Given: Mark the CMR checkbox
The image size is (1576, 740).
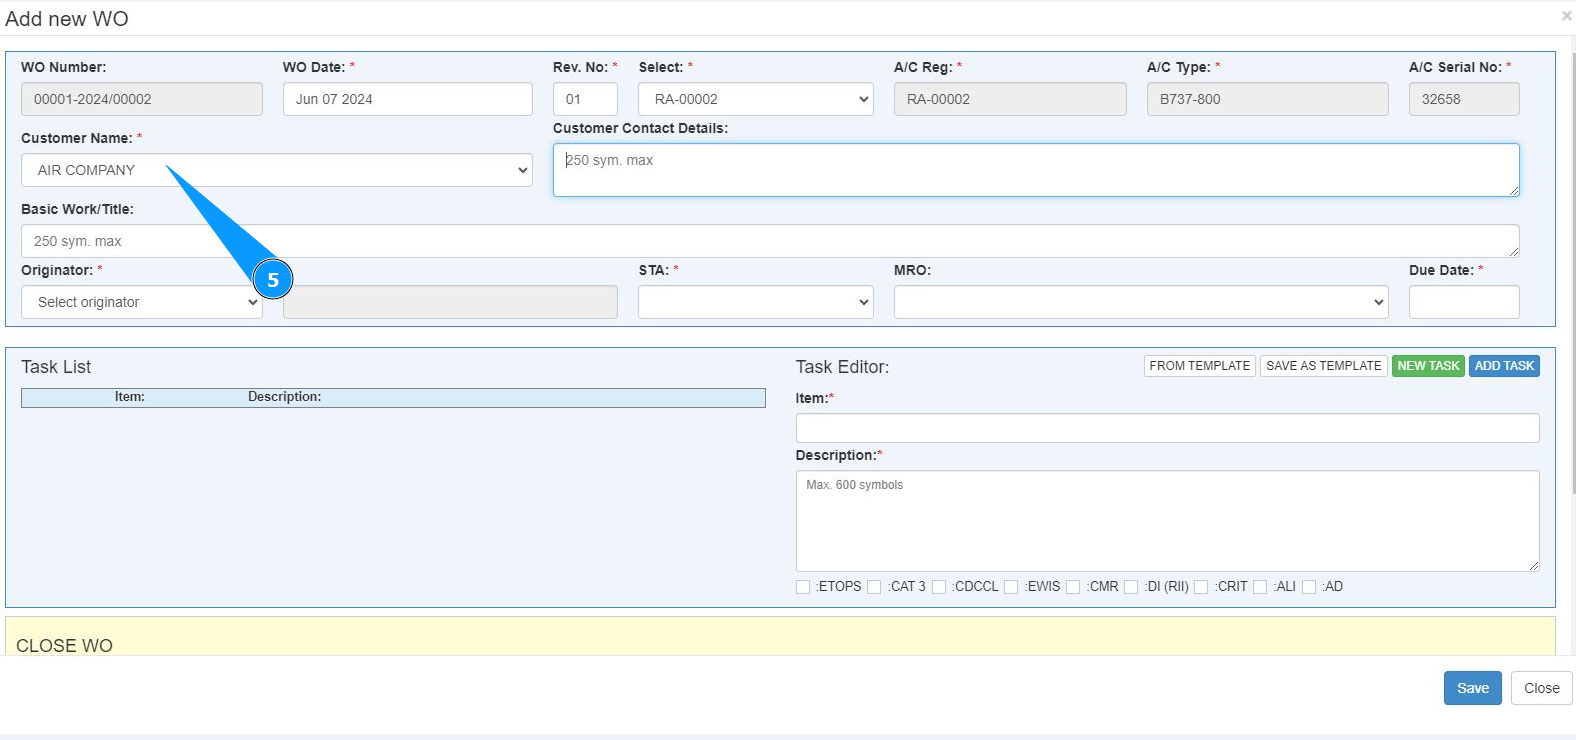Looking at the screenshot, I should pyautogui.click(x=1073, y=587).
